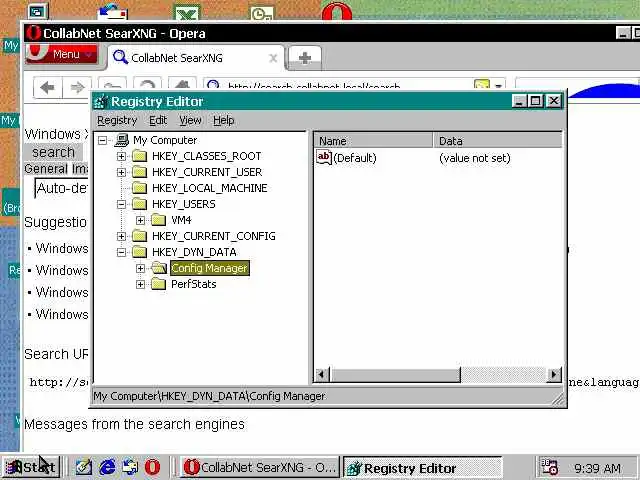The height and width of the screenshot is (480, 640).
Task: Open a new tab in Opera
Action: click(x=305, y=58)
